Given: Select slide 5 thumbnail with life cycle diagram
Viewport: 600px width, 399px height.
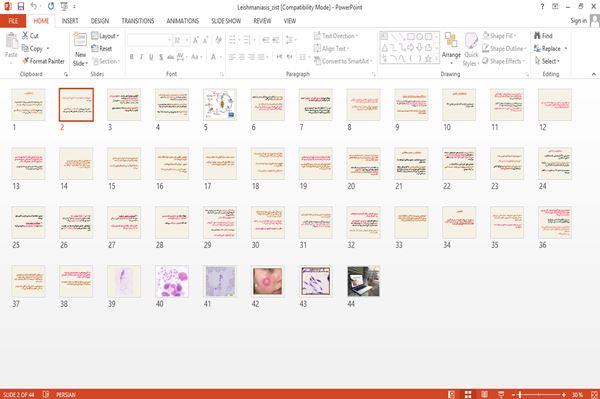Looking at the screenshot, I should [220, 104].
